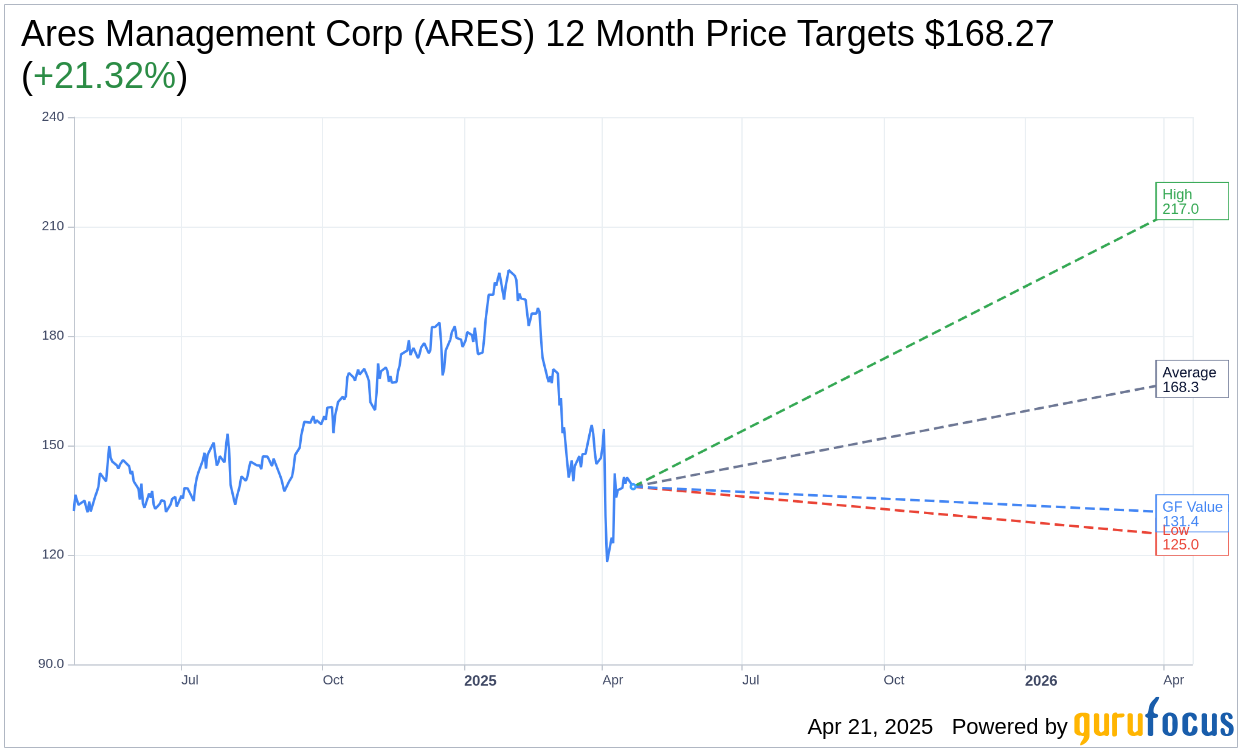The width and height of the screenshot is (1242, 752).
Task: Click the Apr 21, 2025 date text
Action: click(x=870, y=727)
